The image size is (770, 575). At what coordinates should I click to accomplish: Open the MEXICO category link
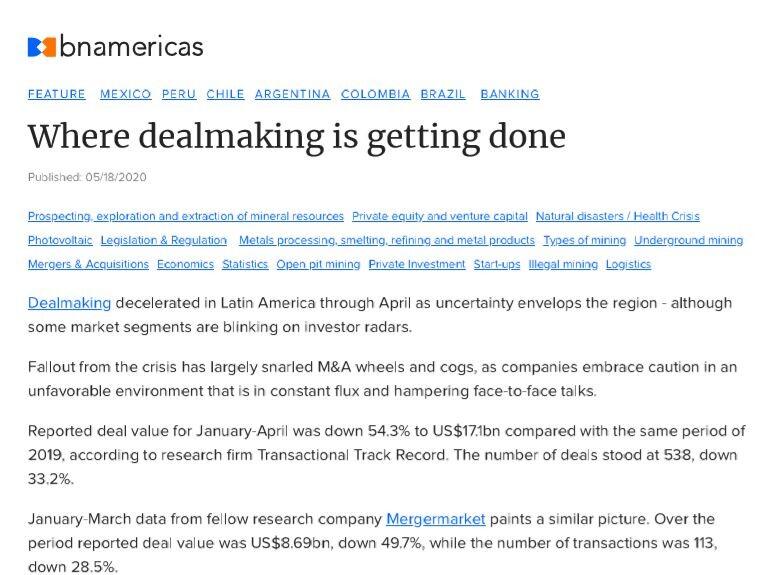coord(125,94)
